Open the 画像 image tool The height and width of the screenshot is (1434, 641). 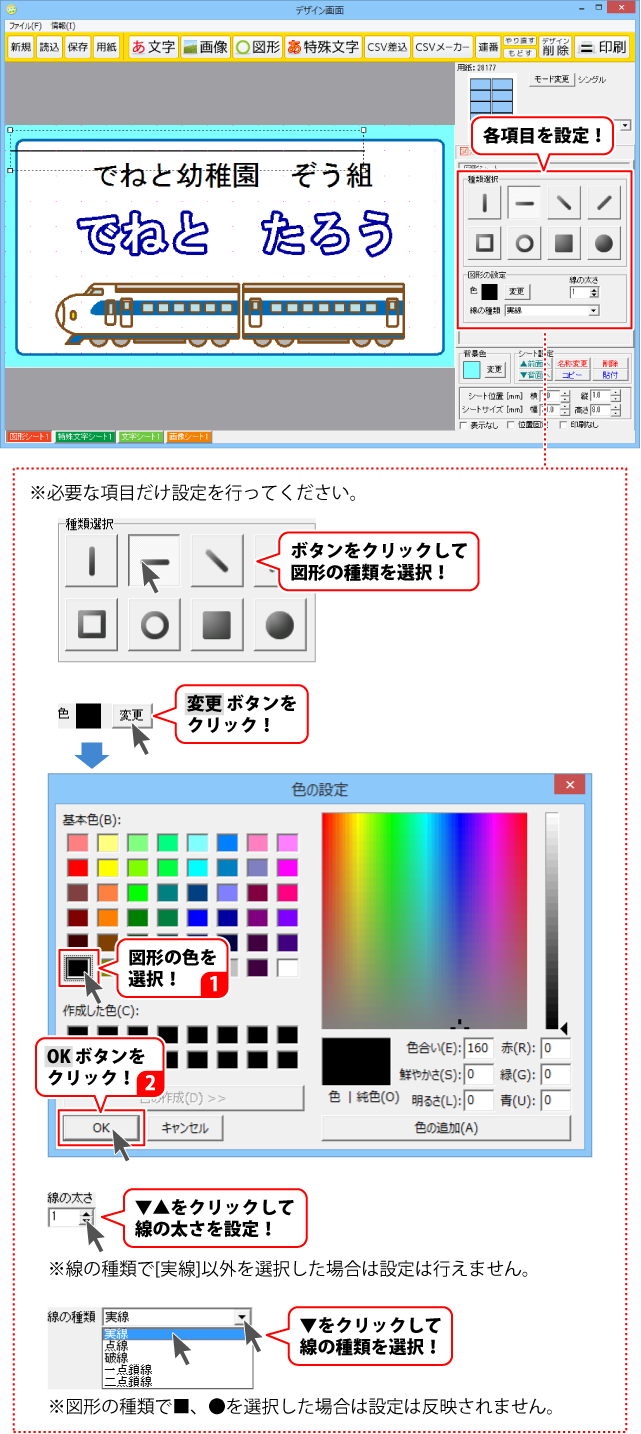[205, 47]
